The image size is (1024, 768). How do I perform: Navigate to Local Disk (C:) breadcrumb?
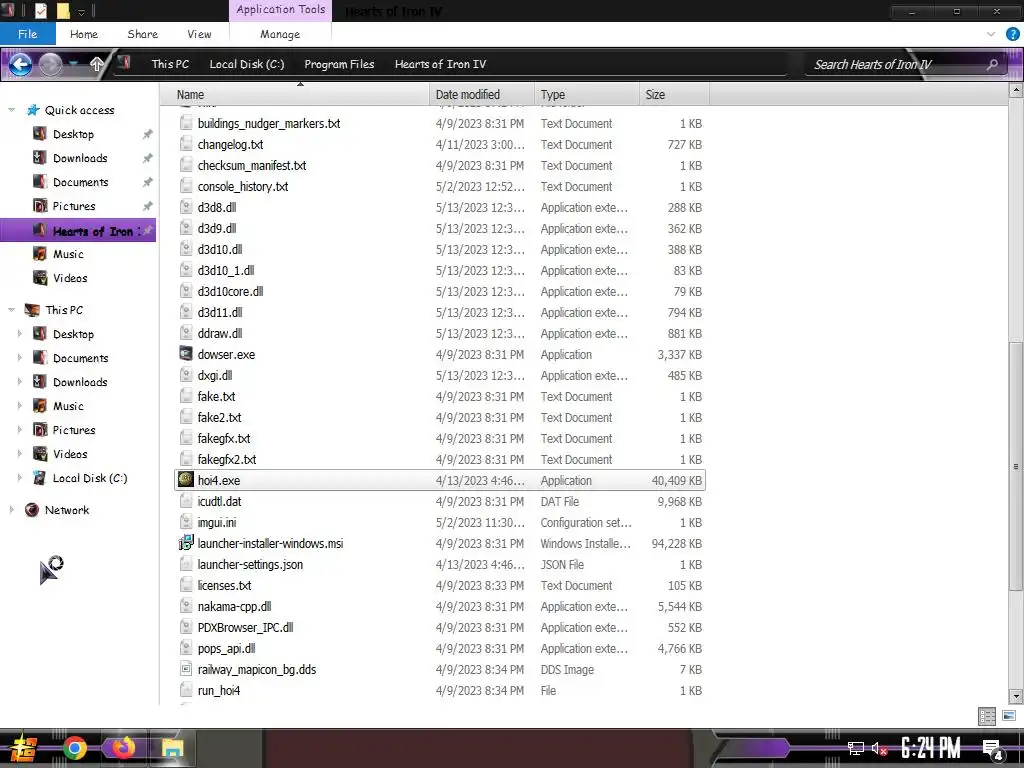point(247,64)
